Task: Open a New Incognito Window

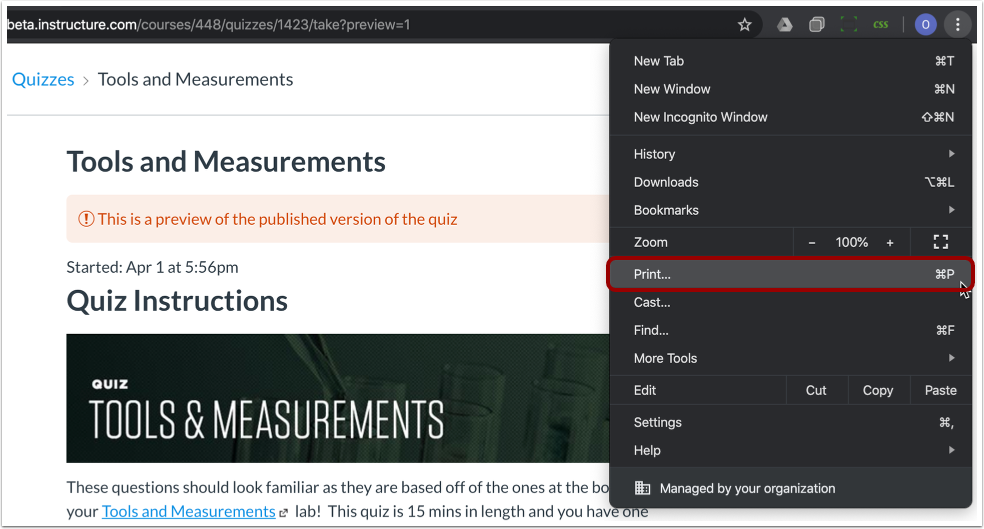Action: click(790, 117)
